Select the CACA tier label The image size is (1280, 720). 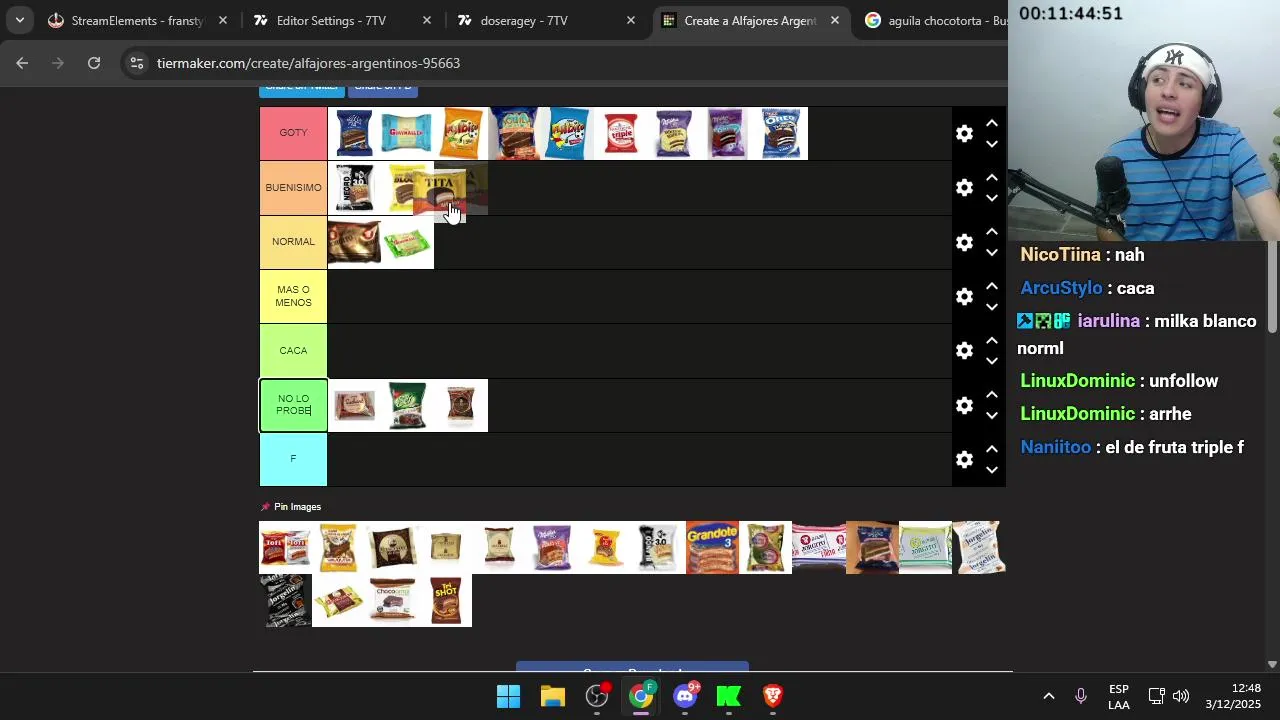tap(293, 351)
